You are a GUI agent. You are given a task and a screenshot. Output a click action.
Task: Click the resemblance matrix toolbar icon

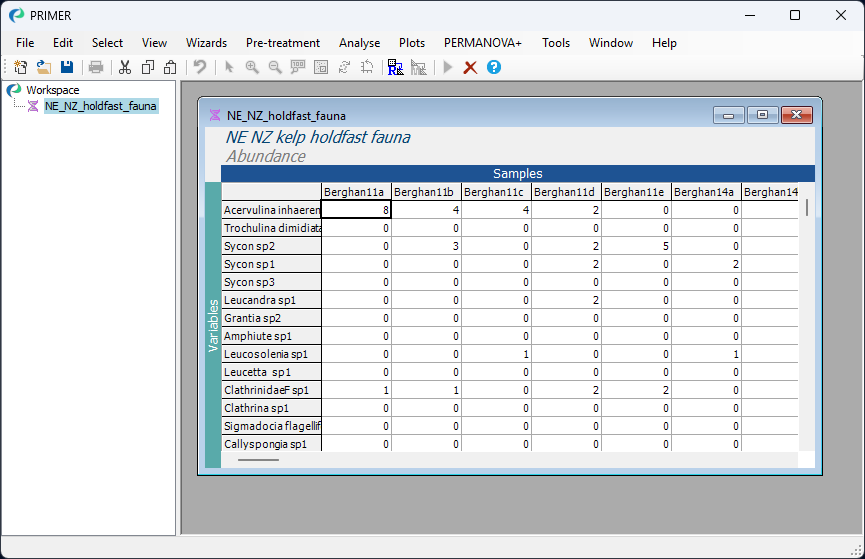(395, 67)
